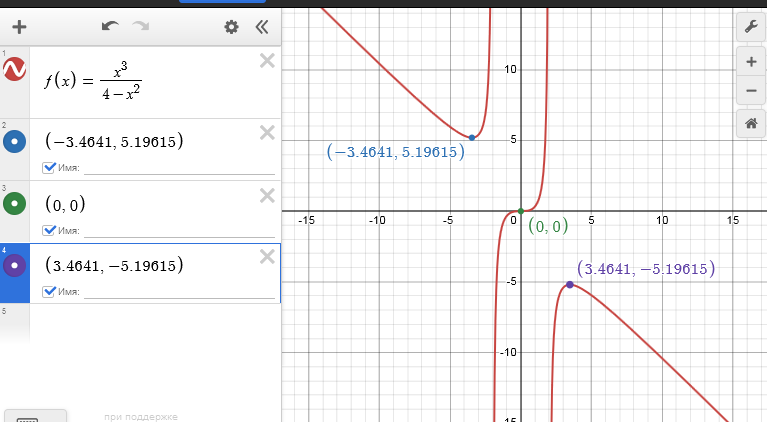The width and height of the screenshot is (767, 422).
Task: Open expression list settings gear
Action: click(x=231, y=27)
